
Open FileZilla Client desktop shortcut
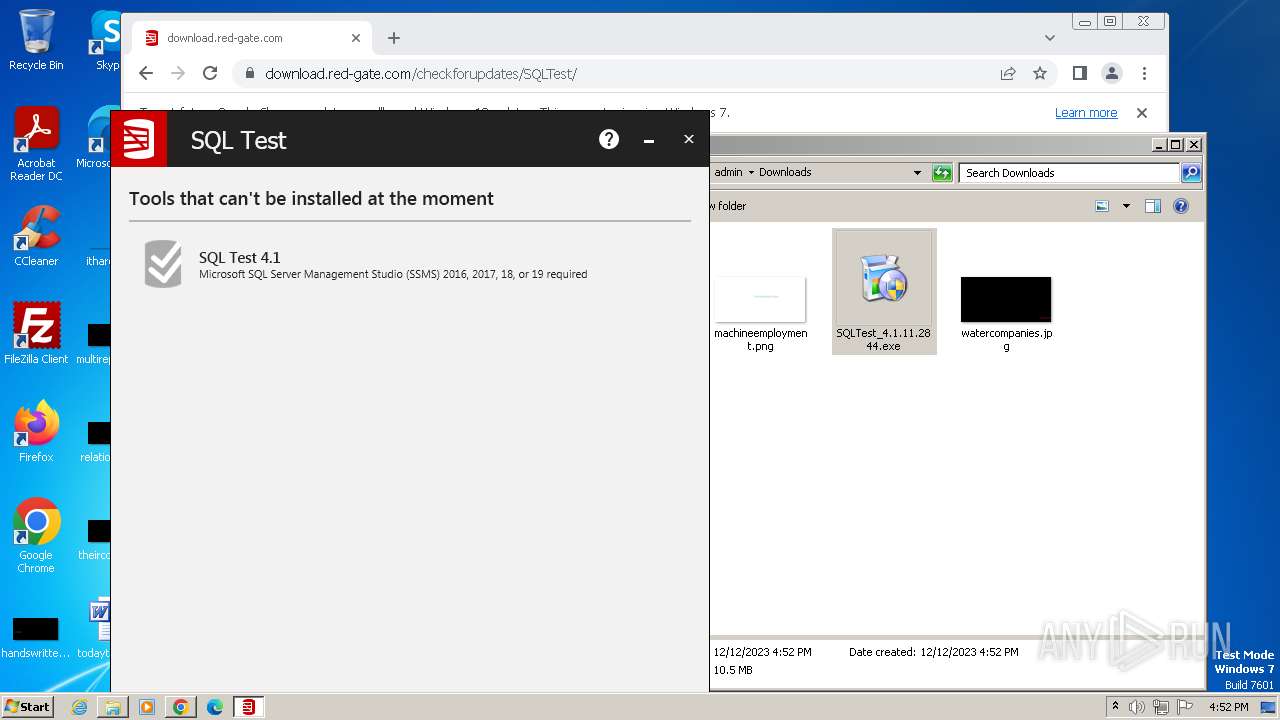[36, 333]
